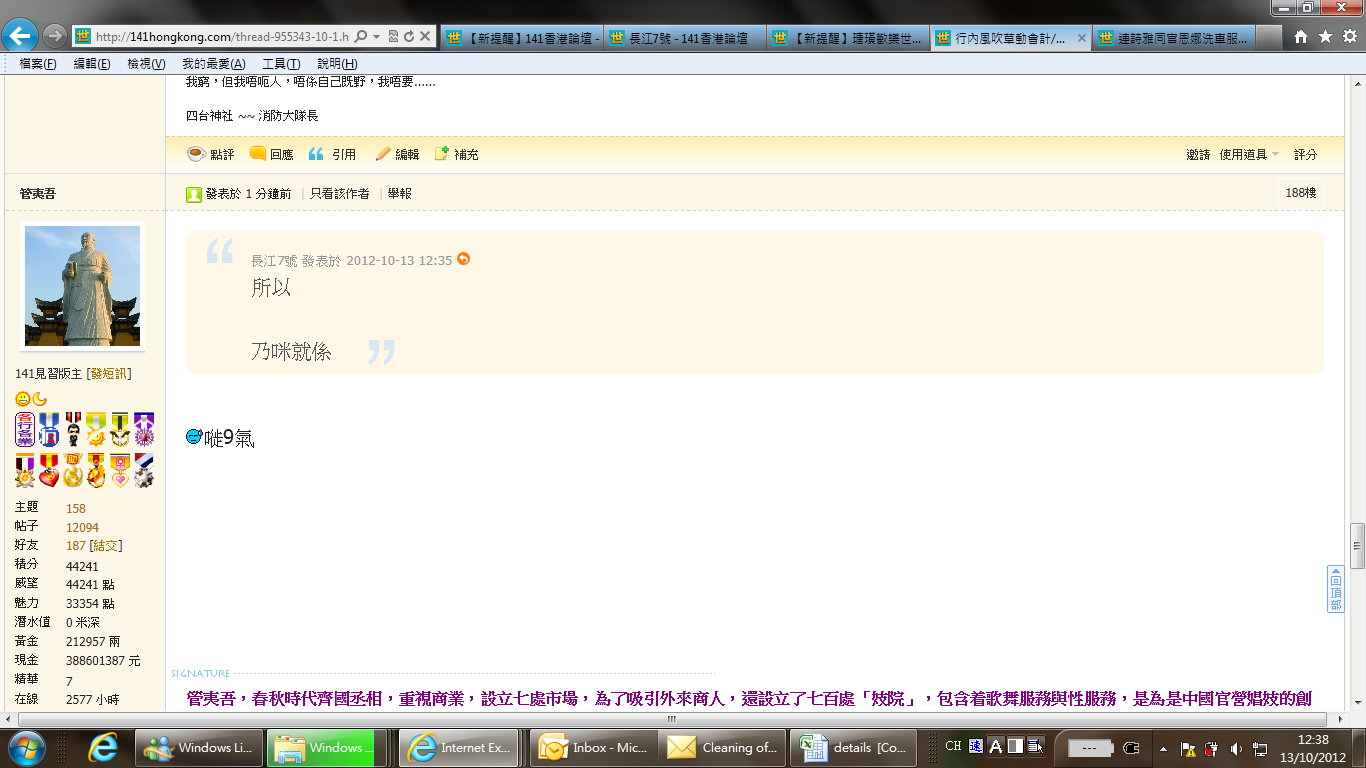The height and width of the screenshot is (768, 1366).
Task: Open the 使用道具 dropdown
Action: [1243, 154]
